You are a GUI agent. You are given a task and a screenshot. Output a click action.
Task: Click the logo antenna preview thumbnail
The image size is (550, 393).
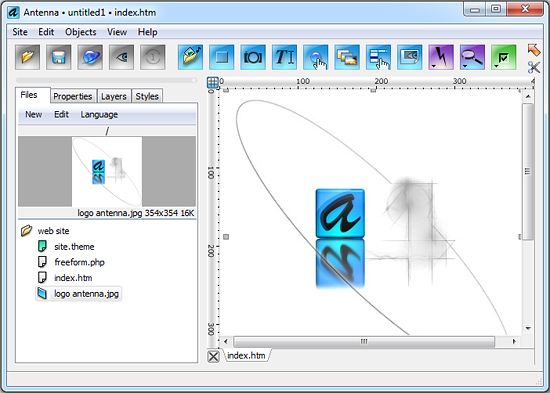point(107,172)
